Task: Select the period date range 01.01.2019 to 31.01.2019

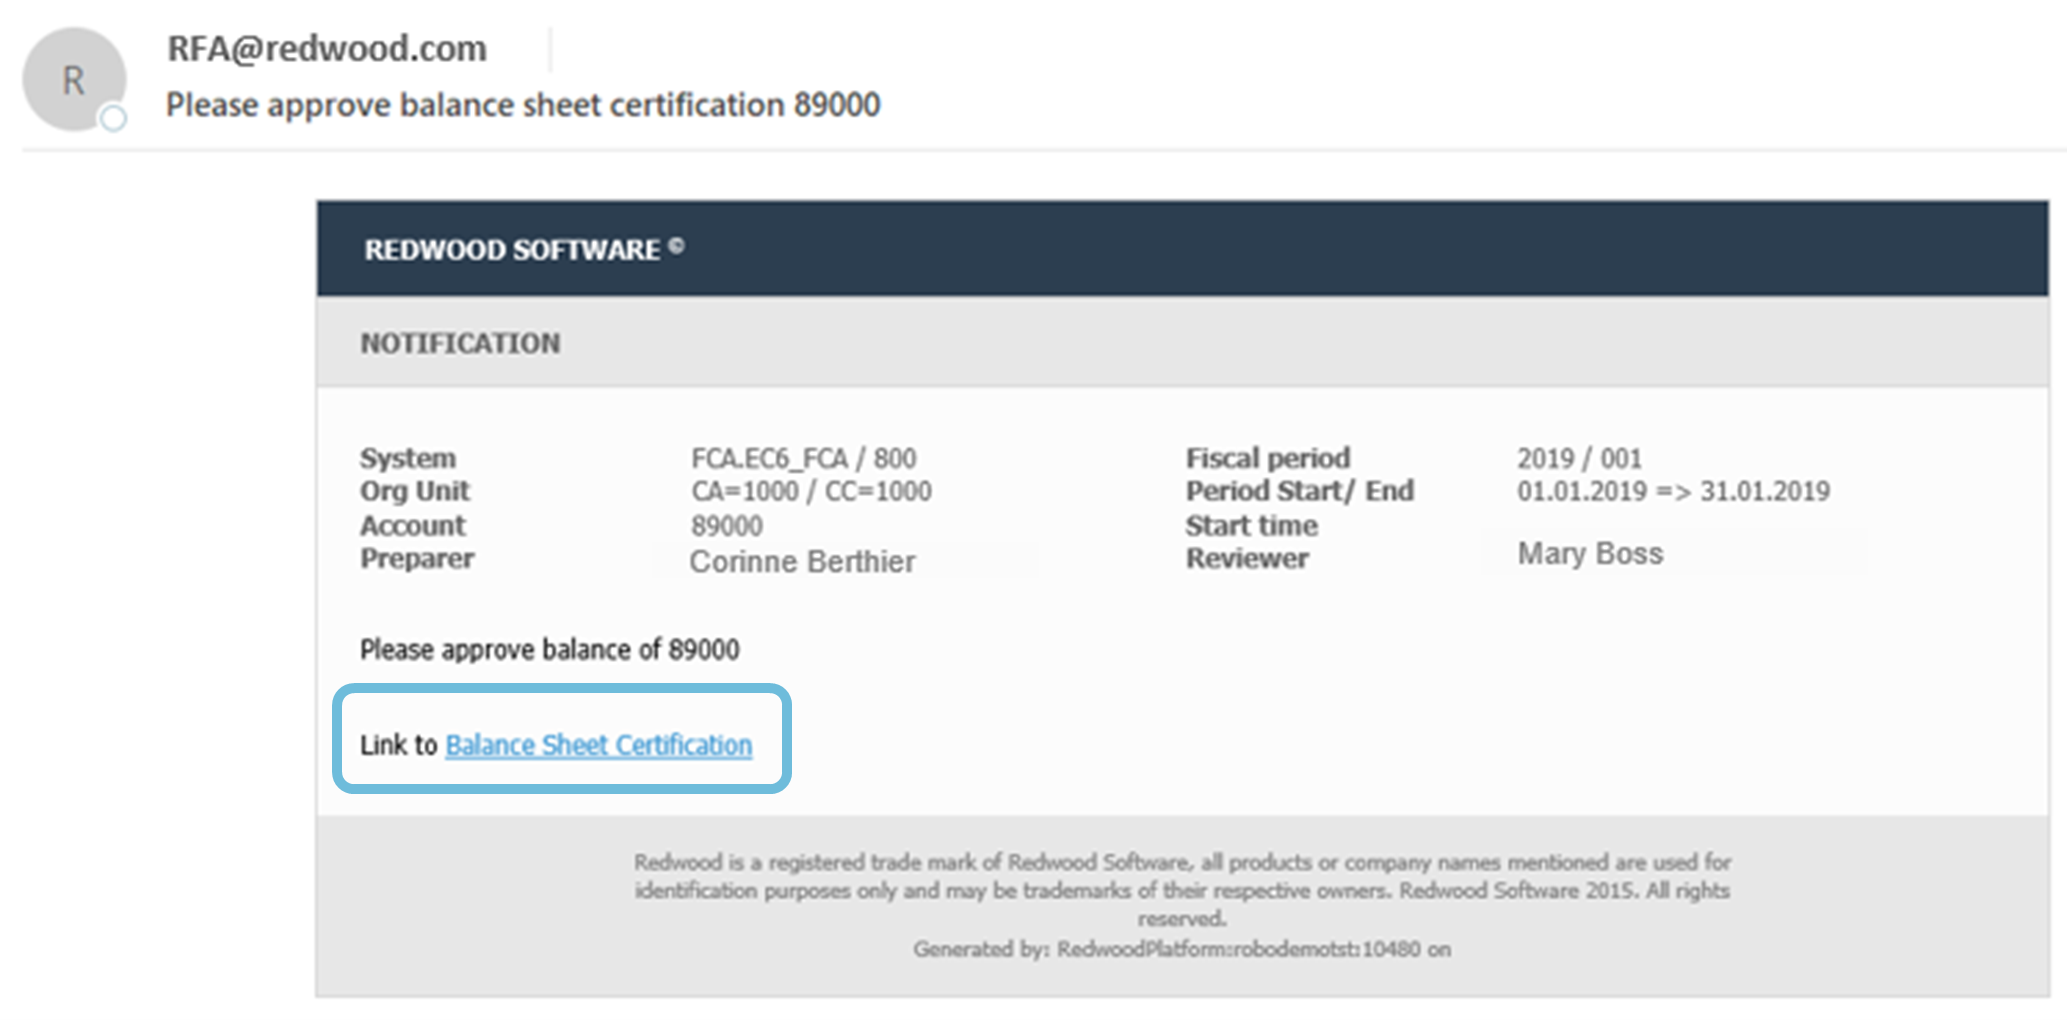Action: click(1673, 491)
